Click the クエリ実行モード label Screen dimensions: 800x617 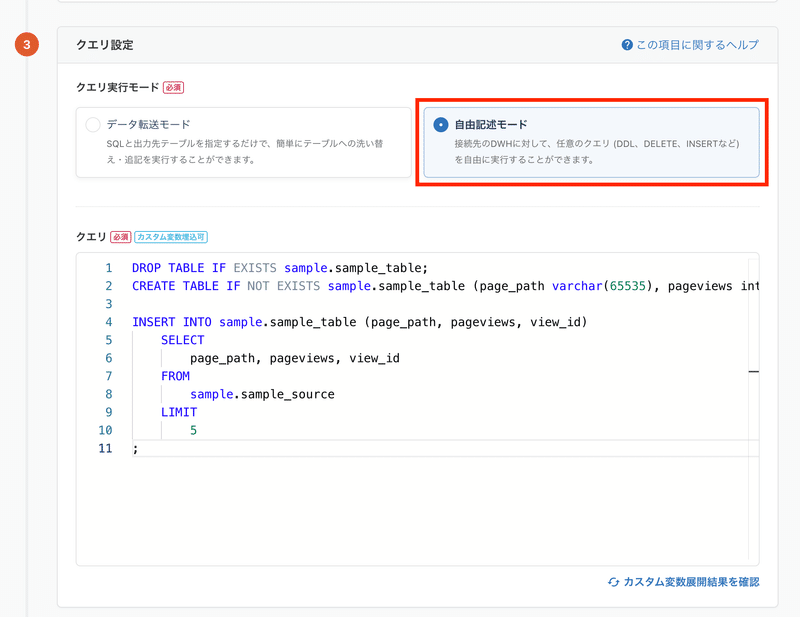118,87
